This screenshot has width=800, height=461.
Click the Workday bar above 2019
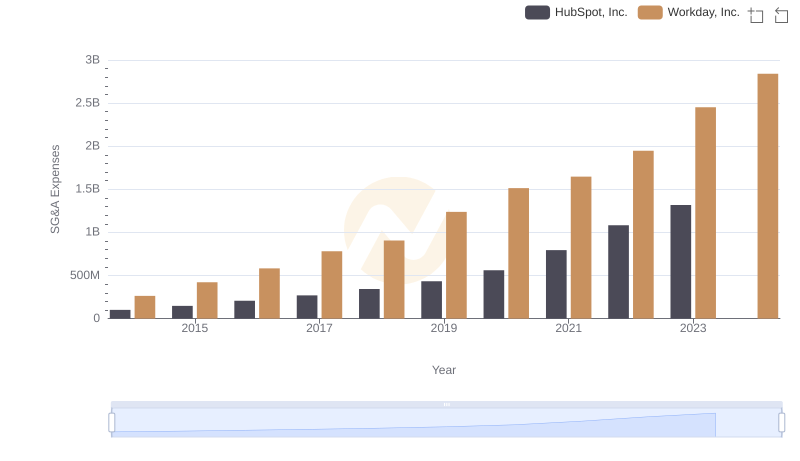point(456,265)
